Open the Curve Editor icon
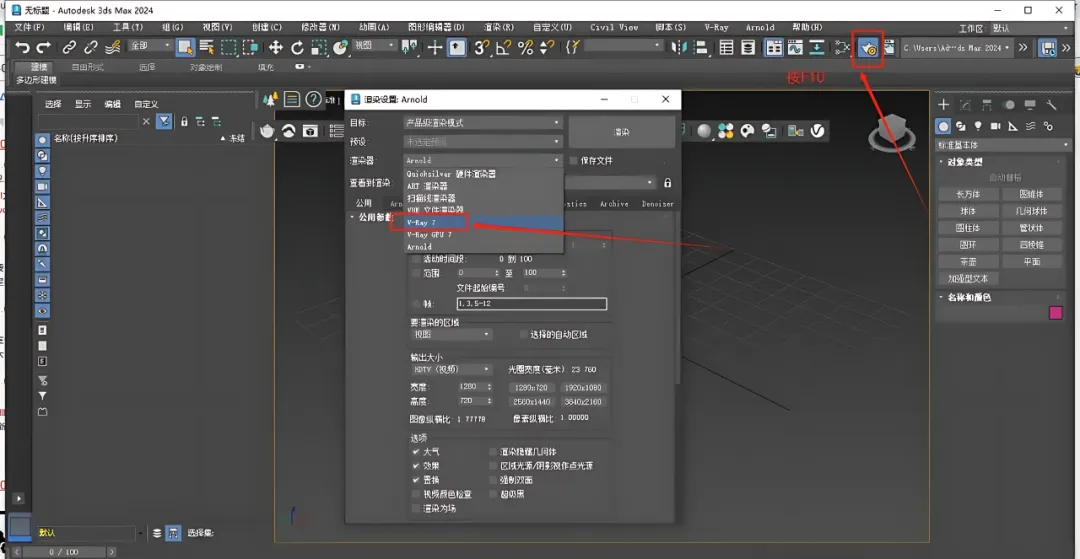 [x=796, y=48]
